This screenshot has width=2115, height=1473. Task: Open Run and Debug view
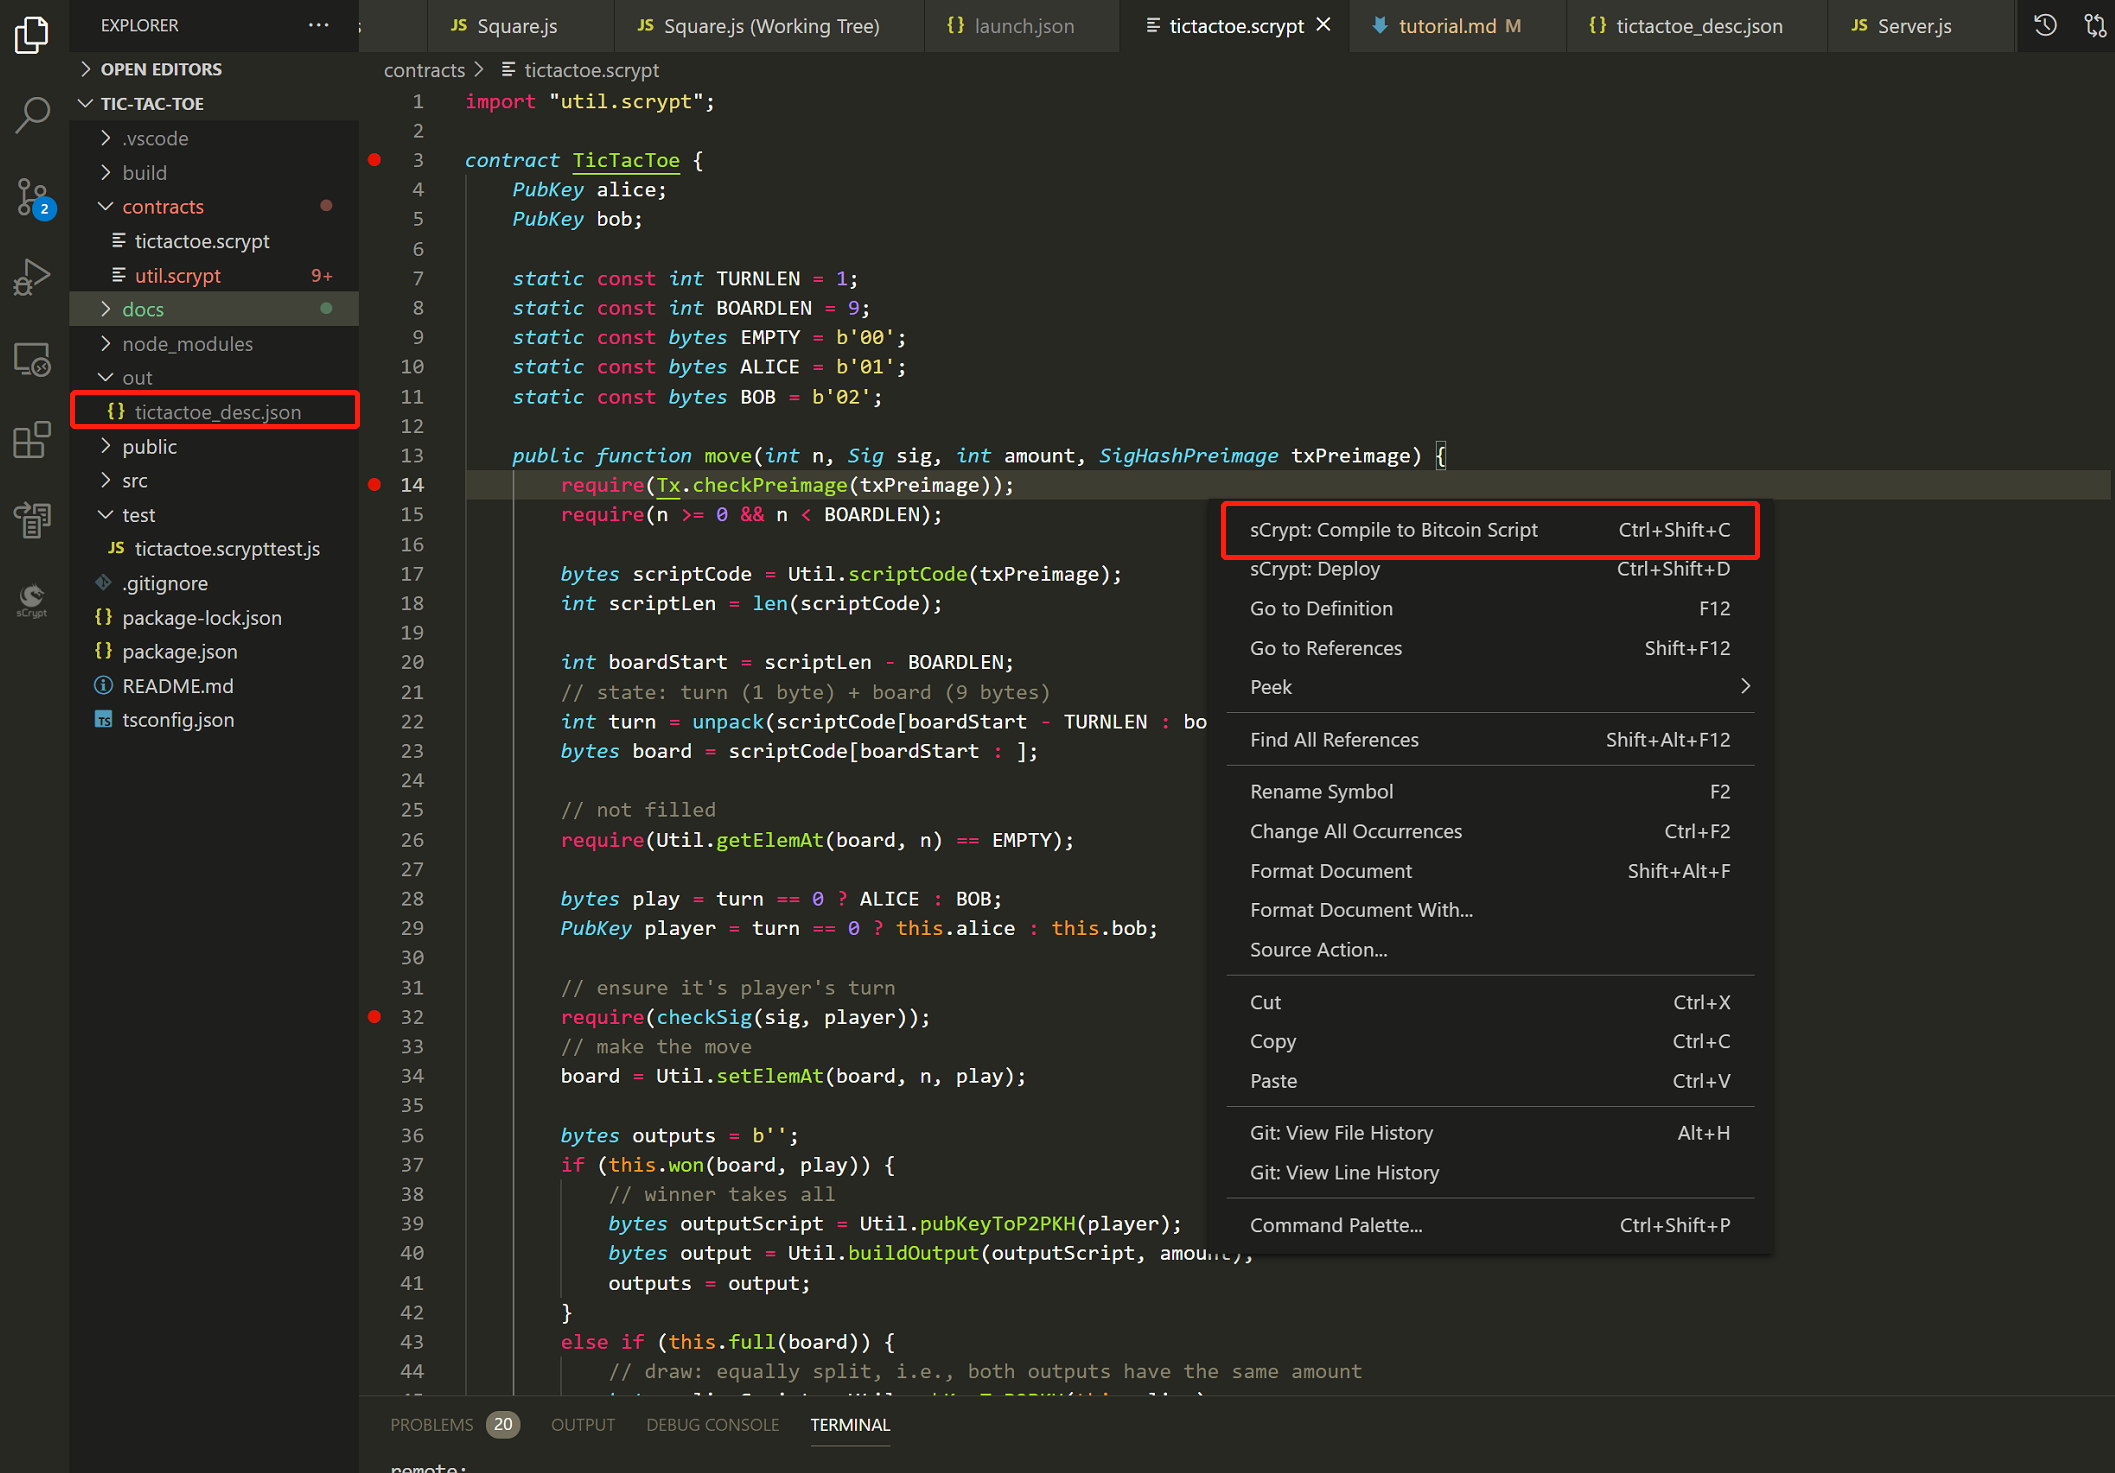(x=33, y=277)
